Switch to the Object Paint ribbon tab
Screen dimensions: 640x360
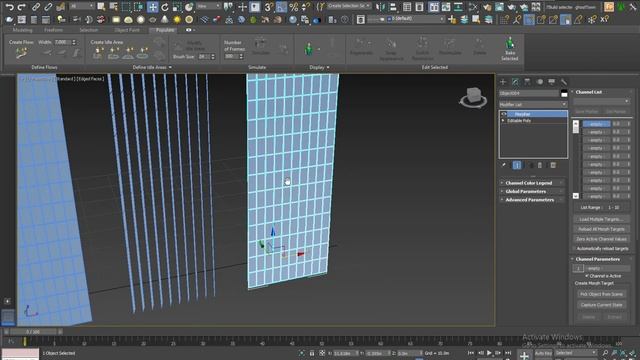[x=127, y=30]
